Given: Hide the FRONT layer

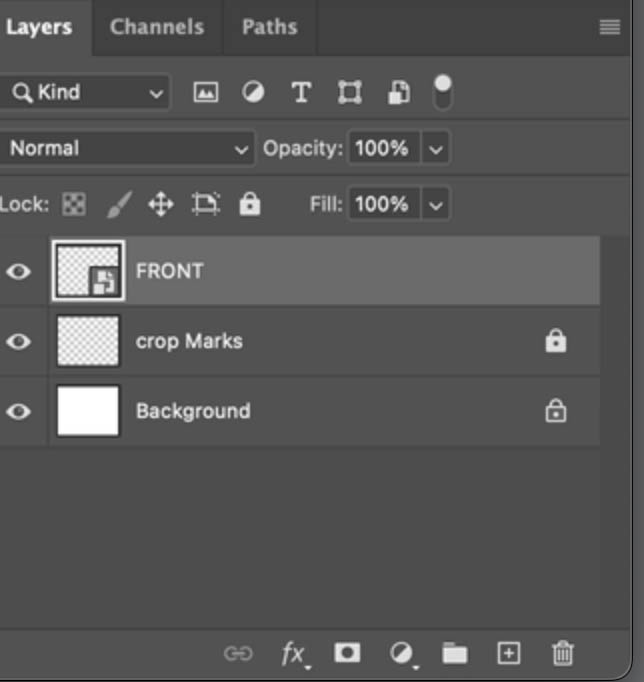Looking at the screenshot, I should 19,271.
